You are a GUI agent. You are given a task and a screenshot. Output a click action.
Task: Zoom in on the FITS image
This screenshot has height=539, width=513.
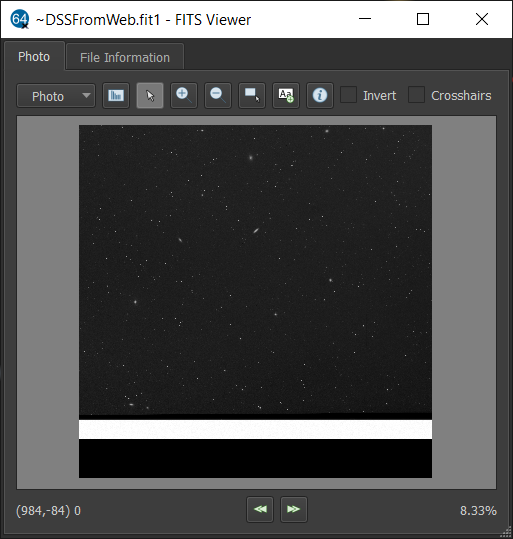pos(184,95)
